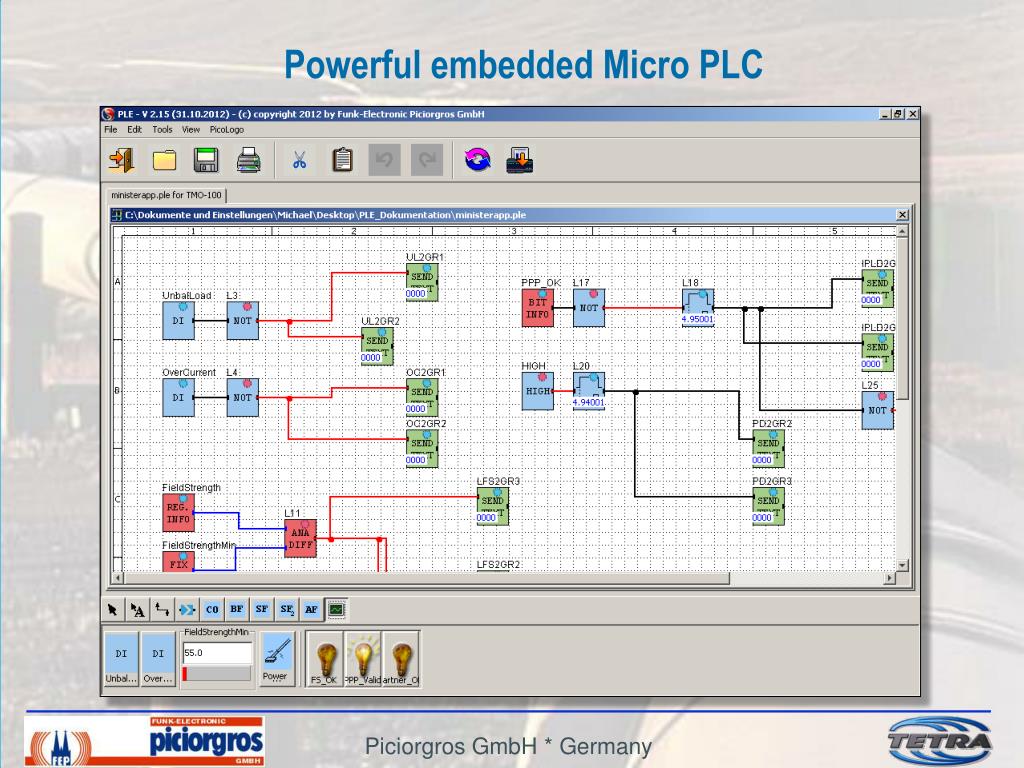This screenshot has height=768, width=1024.
Task: Select the blue arrow block tool
Action: tap(187, 610)
